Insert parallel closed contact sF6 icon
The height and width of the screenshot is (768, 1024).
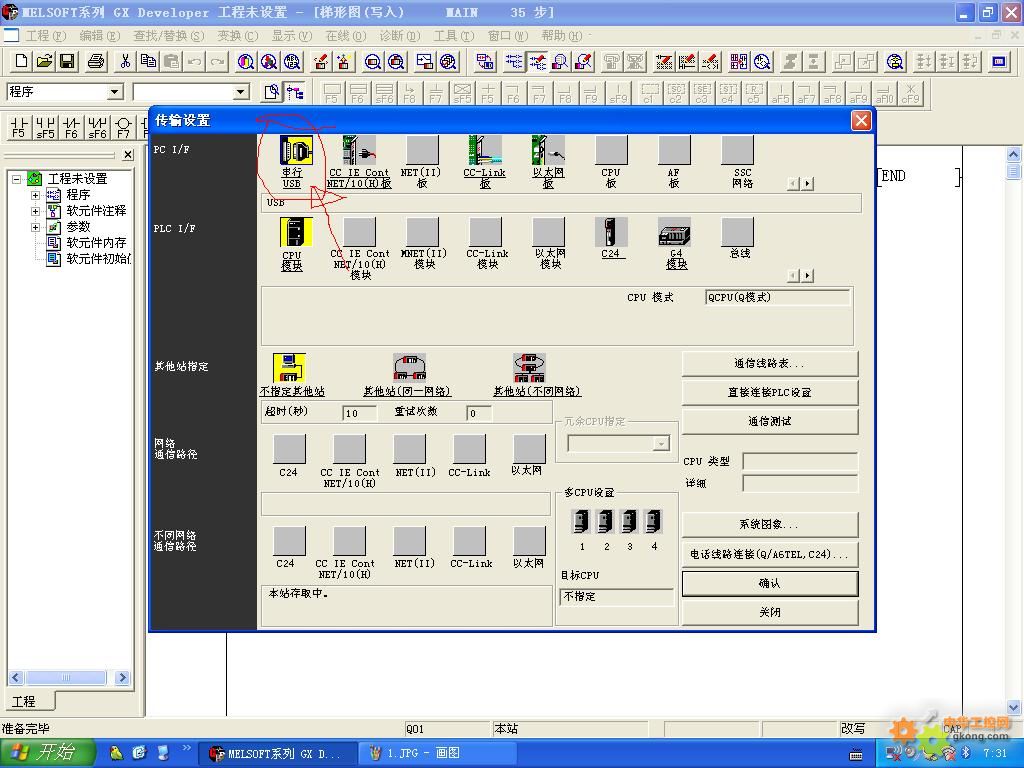click(97, 127)
